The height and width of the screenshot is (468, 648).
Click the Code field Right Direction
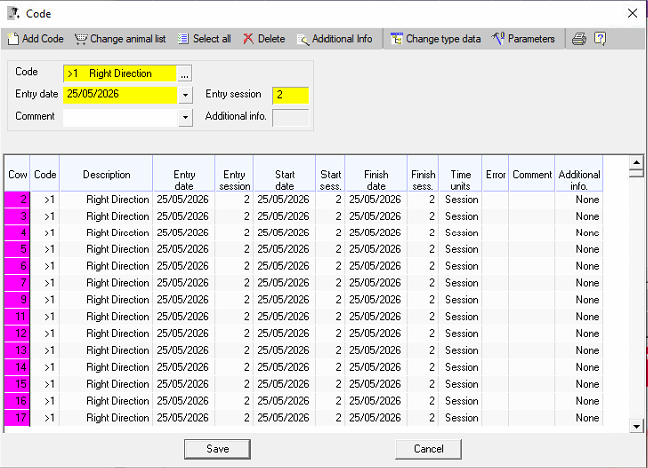point(120,74)
